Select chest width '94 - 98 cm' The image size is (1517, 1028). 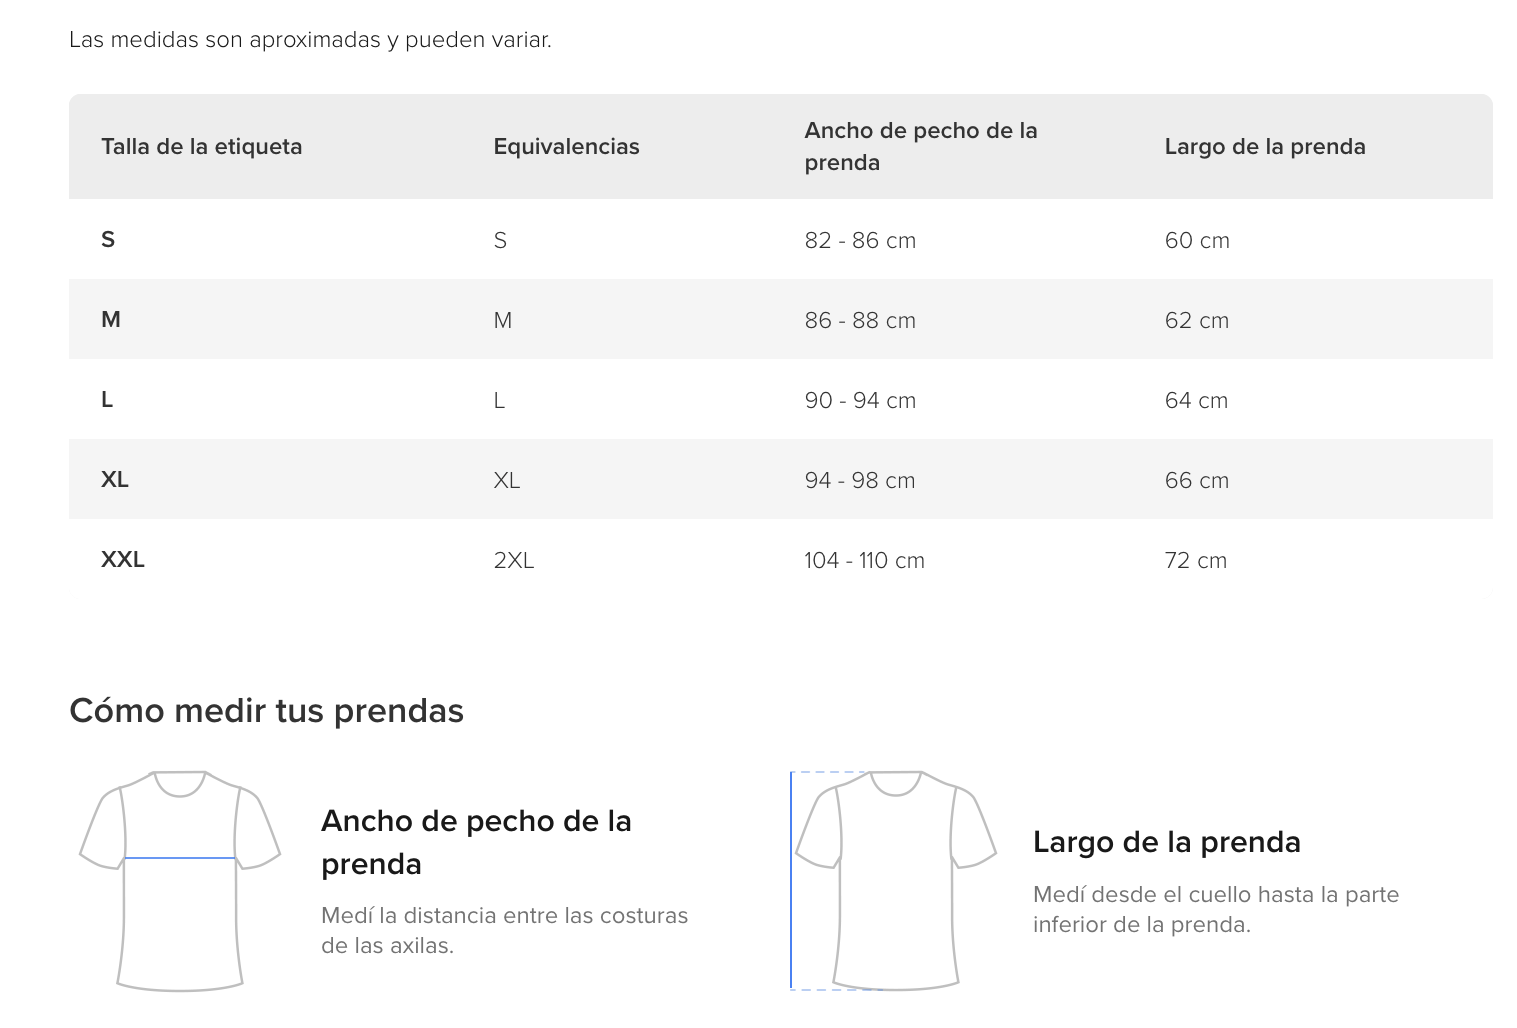(x=860, y=481)
